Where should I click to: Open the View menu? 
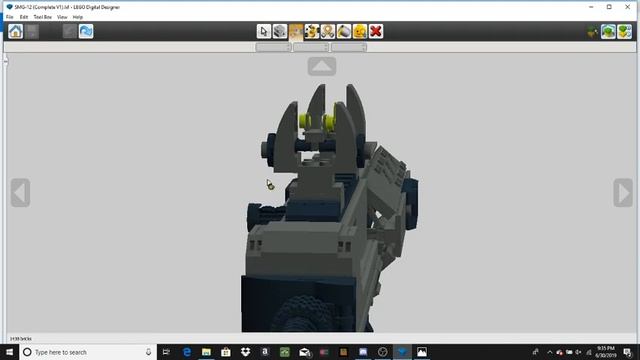[62, 17]
